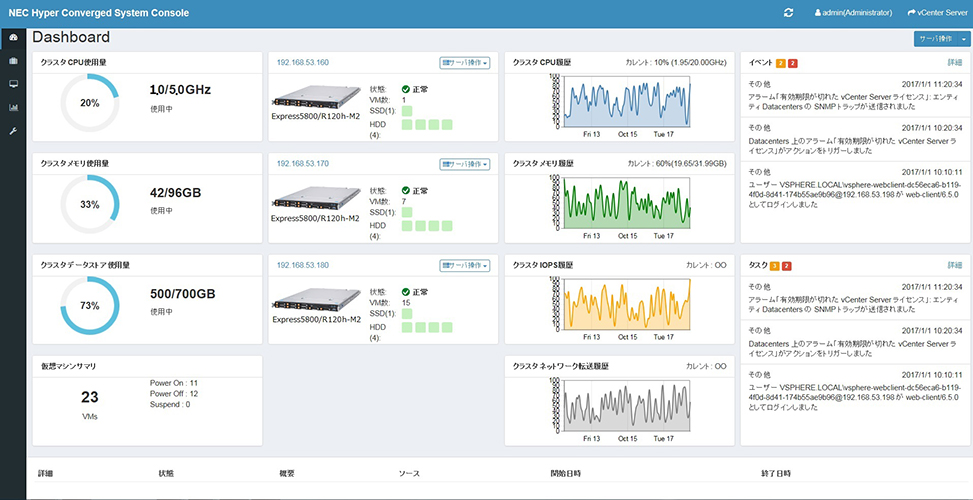Open admin(Administrator) user menu
The width and height of the screenshot is (973, 500).
tap(854, 12)
